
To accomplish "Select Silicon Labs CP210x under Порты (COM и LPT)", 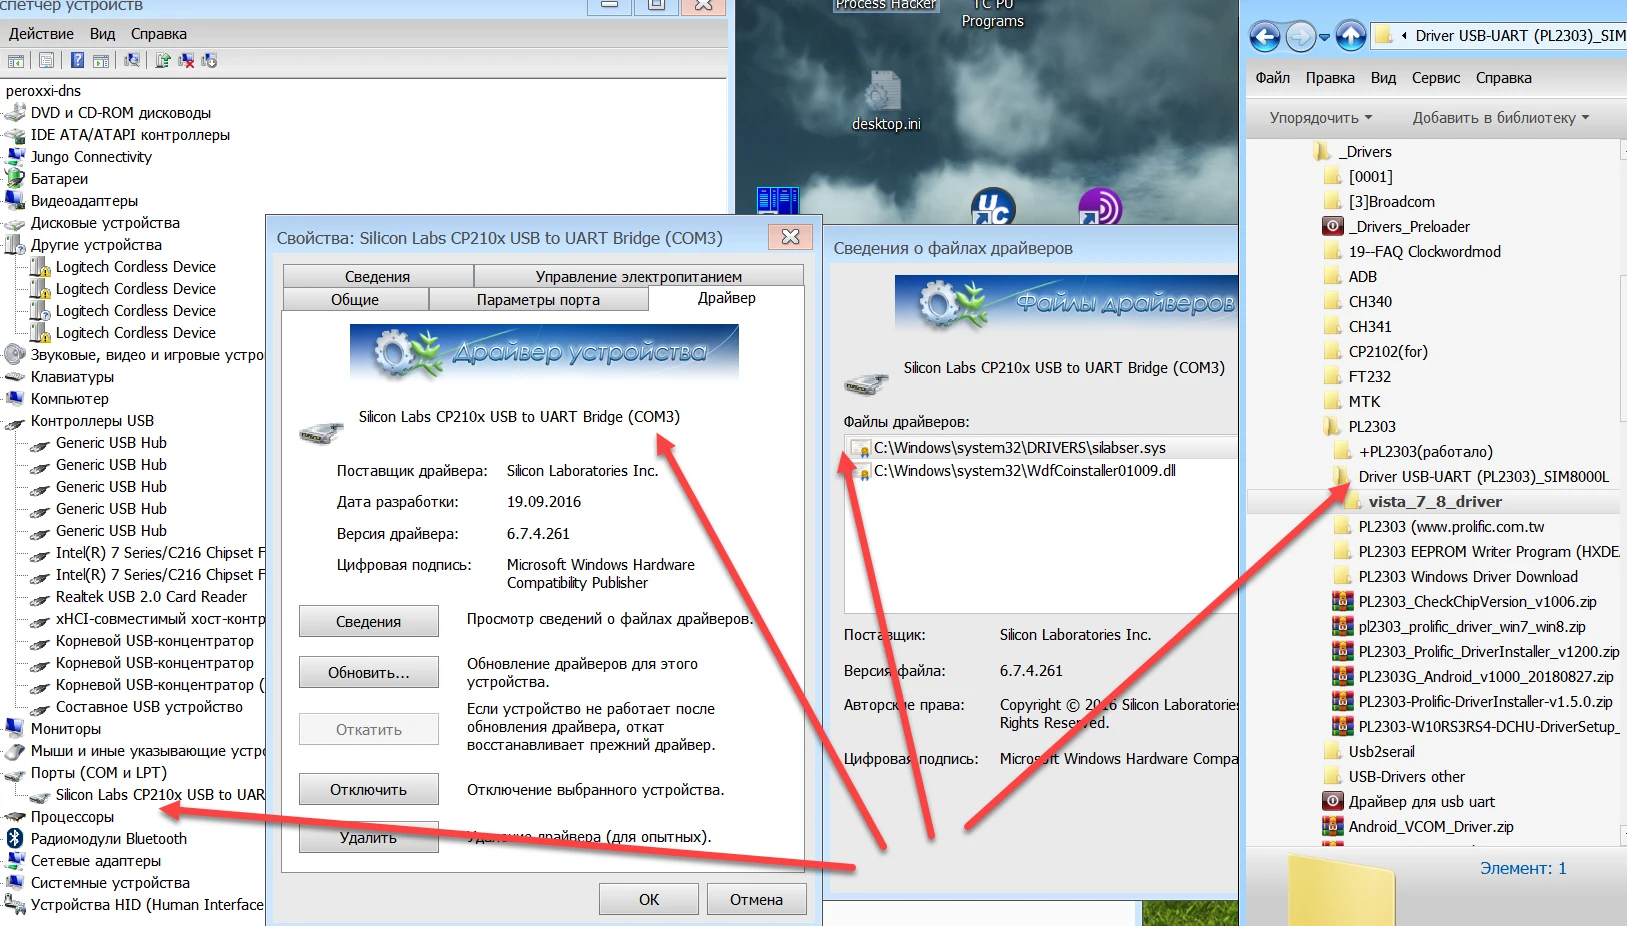I will [x=160, y=795].
